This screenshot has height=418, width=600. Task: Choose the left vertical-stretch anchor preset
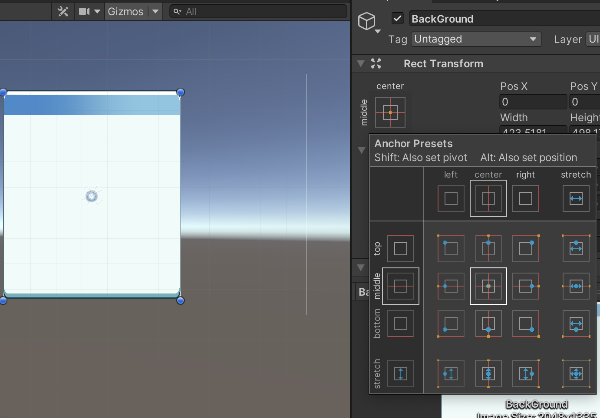451,373
